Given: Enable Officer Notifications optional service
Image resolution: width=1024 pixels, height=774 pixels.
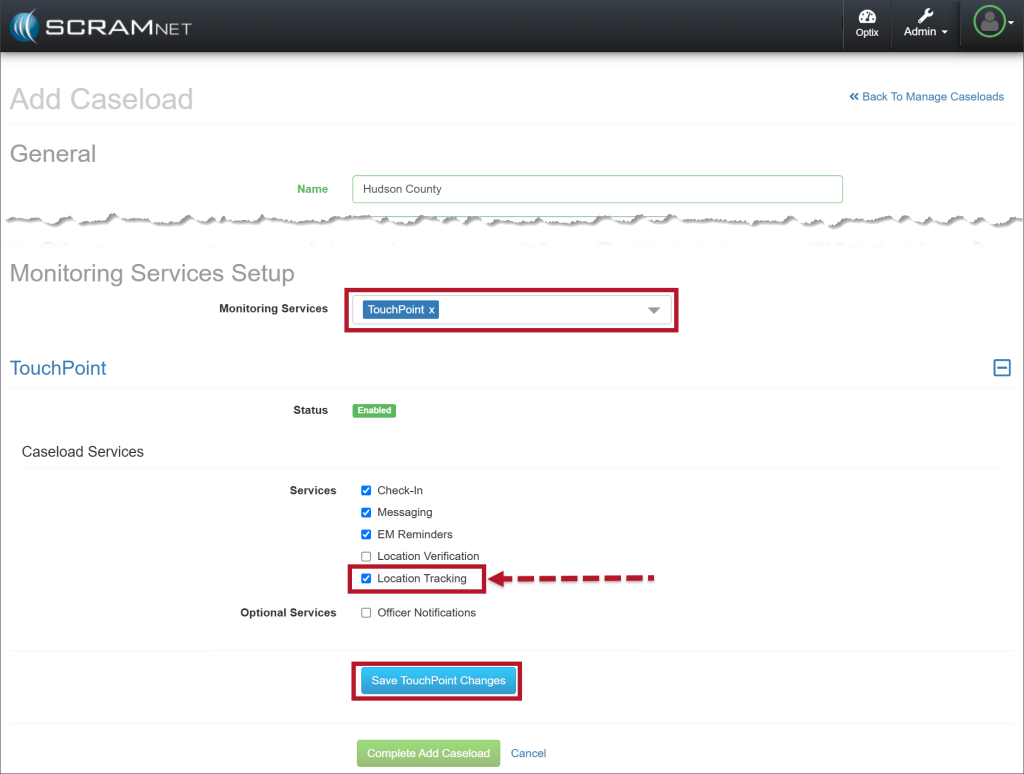Looking at the screenshot, I should [x=366, y=613].
